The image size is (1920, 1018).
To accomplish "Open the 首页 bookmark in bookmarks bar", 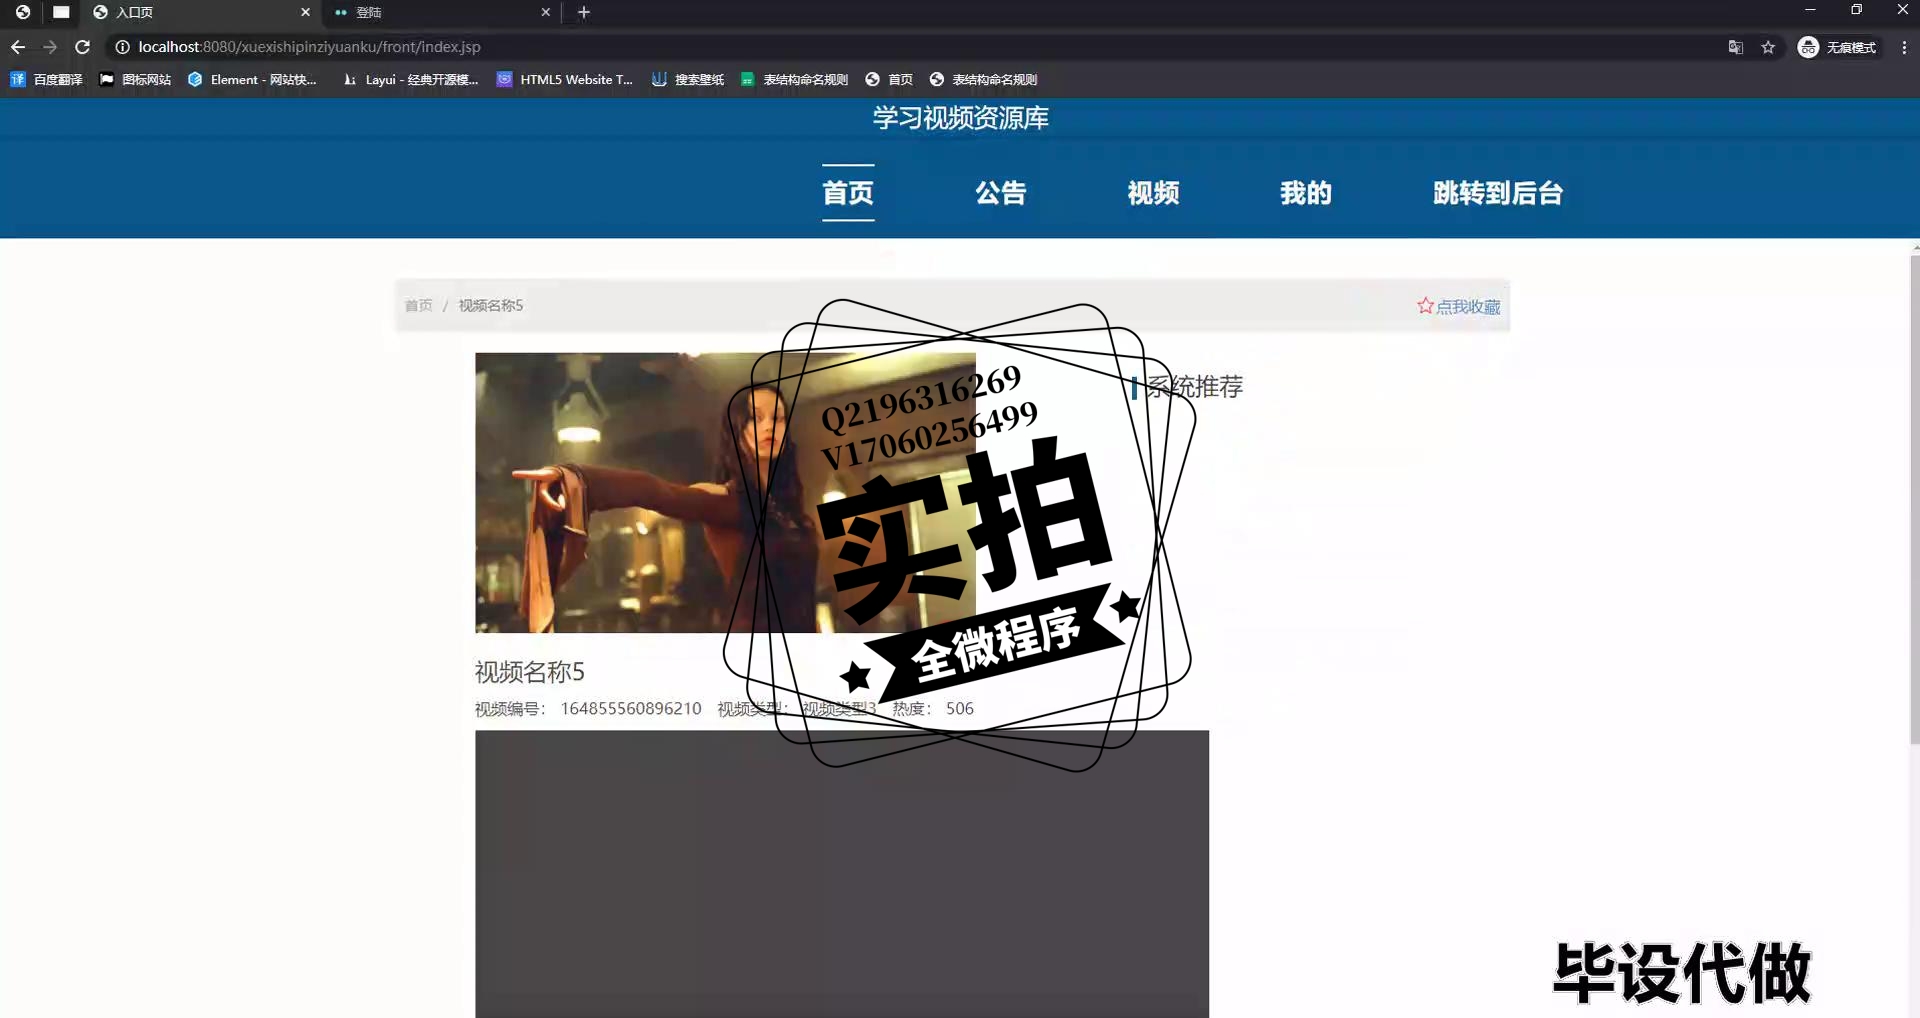I will point(889,79).
